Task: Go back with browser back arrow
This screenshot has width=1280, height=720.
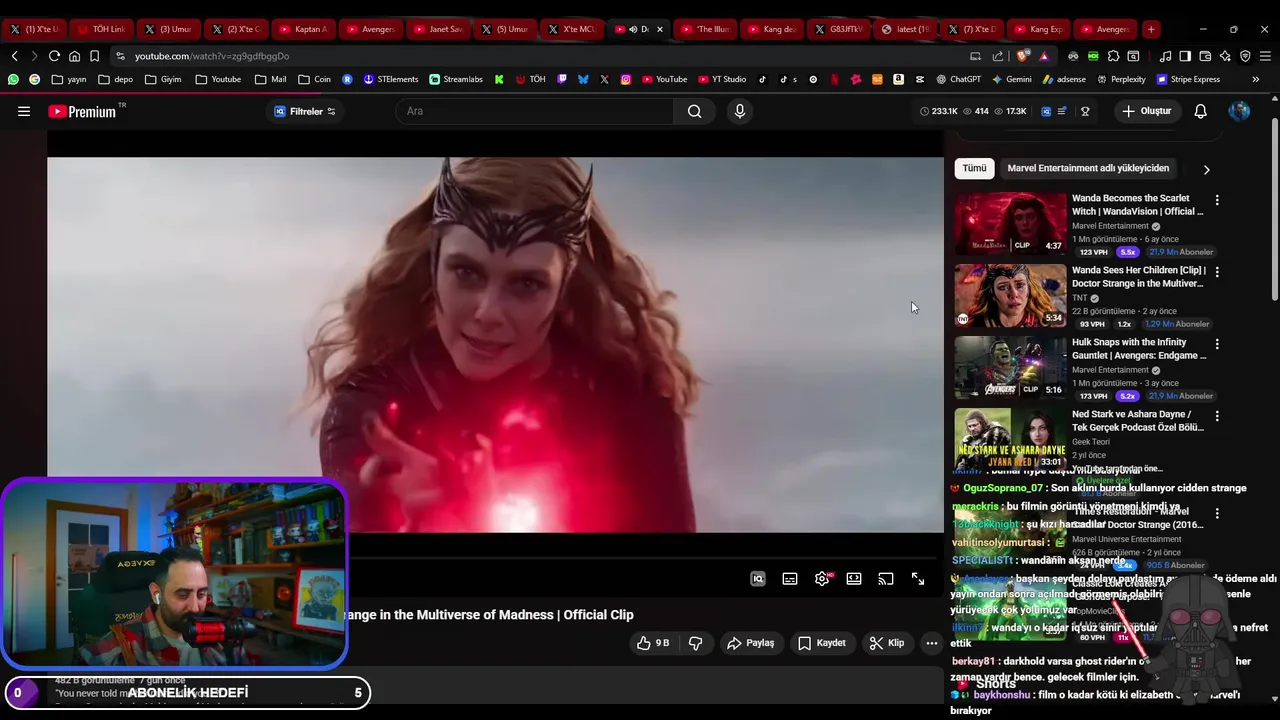Action: click(14, 56)
